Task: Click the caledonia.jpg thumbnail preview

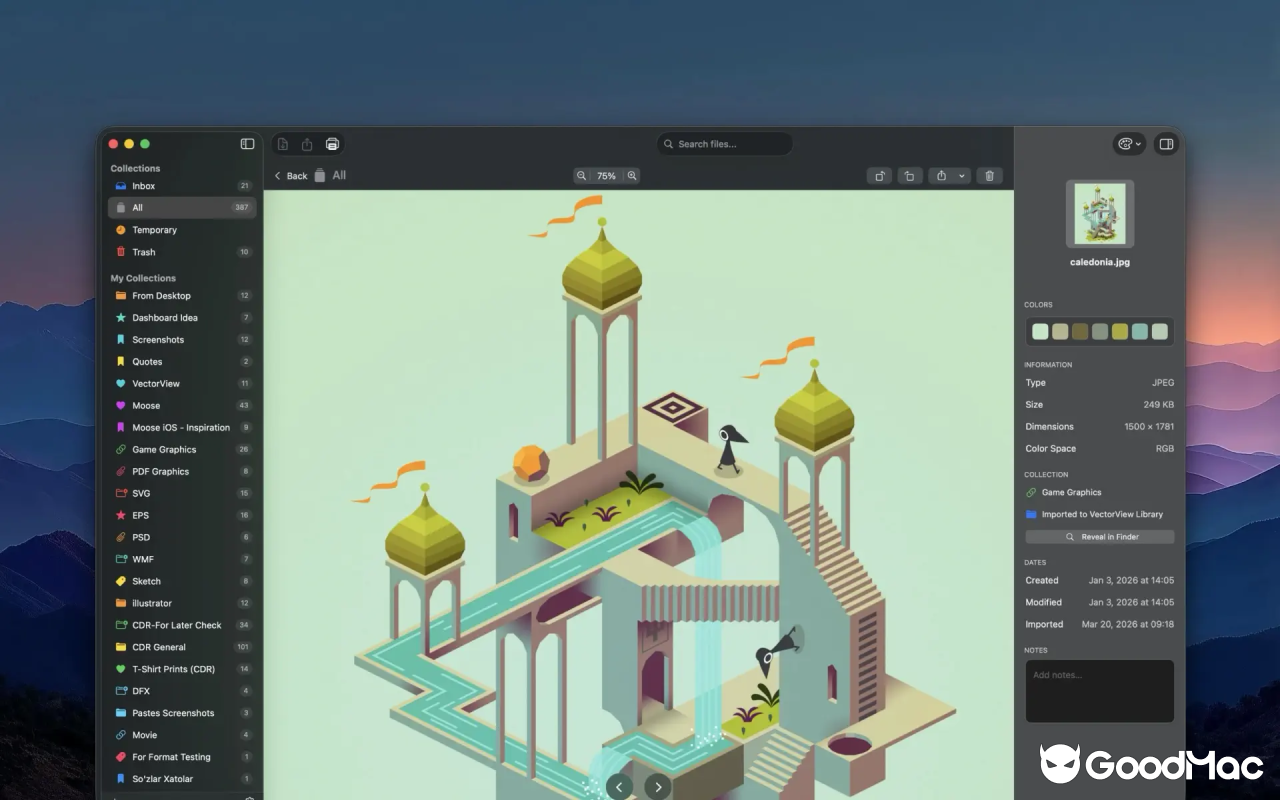Action: tap(1100, 214)
